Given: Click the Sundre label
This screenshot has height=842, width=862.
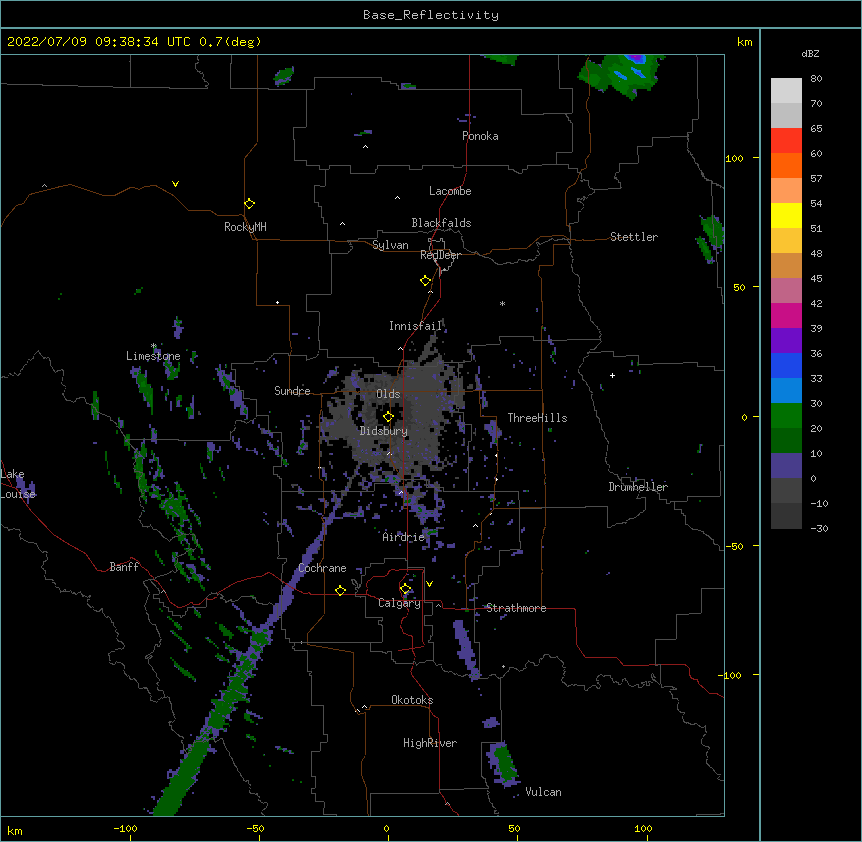Looking at the screenshot, I should pyautogui.click(x=292, y=391).
